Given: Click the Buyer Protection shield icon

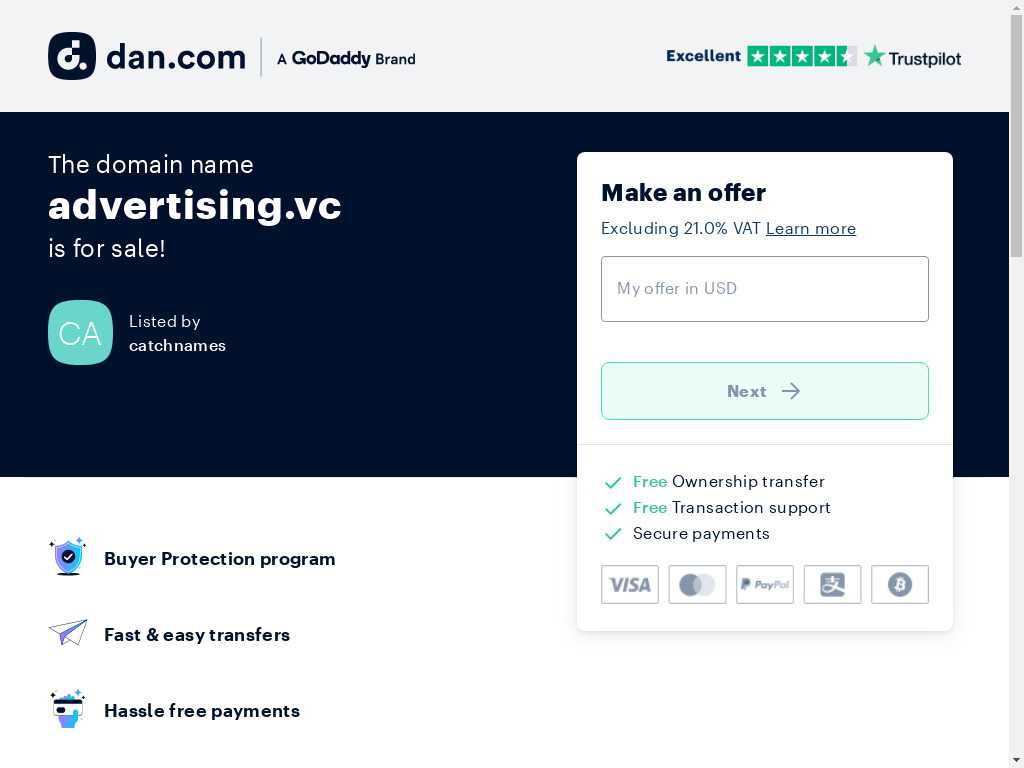Looking at the screenshot, I should [x=68, y=556].
